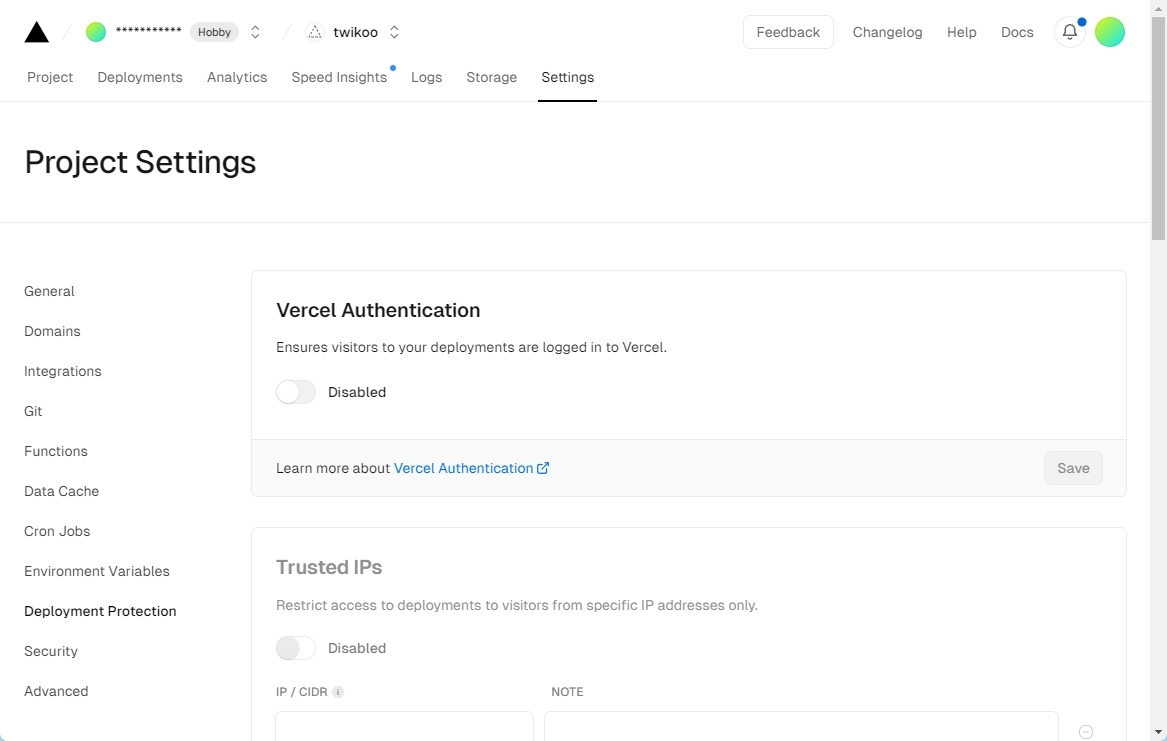This screenshot has height=741, width=1167.
Task: Switch to the Deployments tab
Action: (140, 77)
